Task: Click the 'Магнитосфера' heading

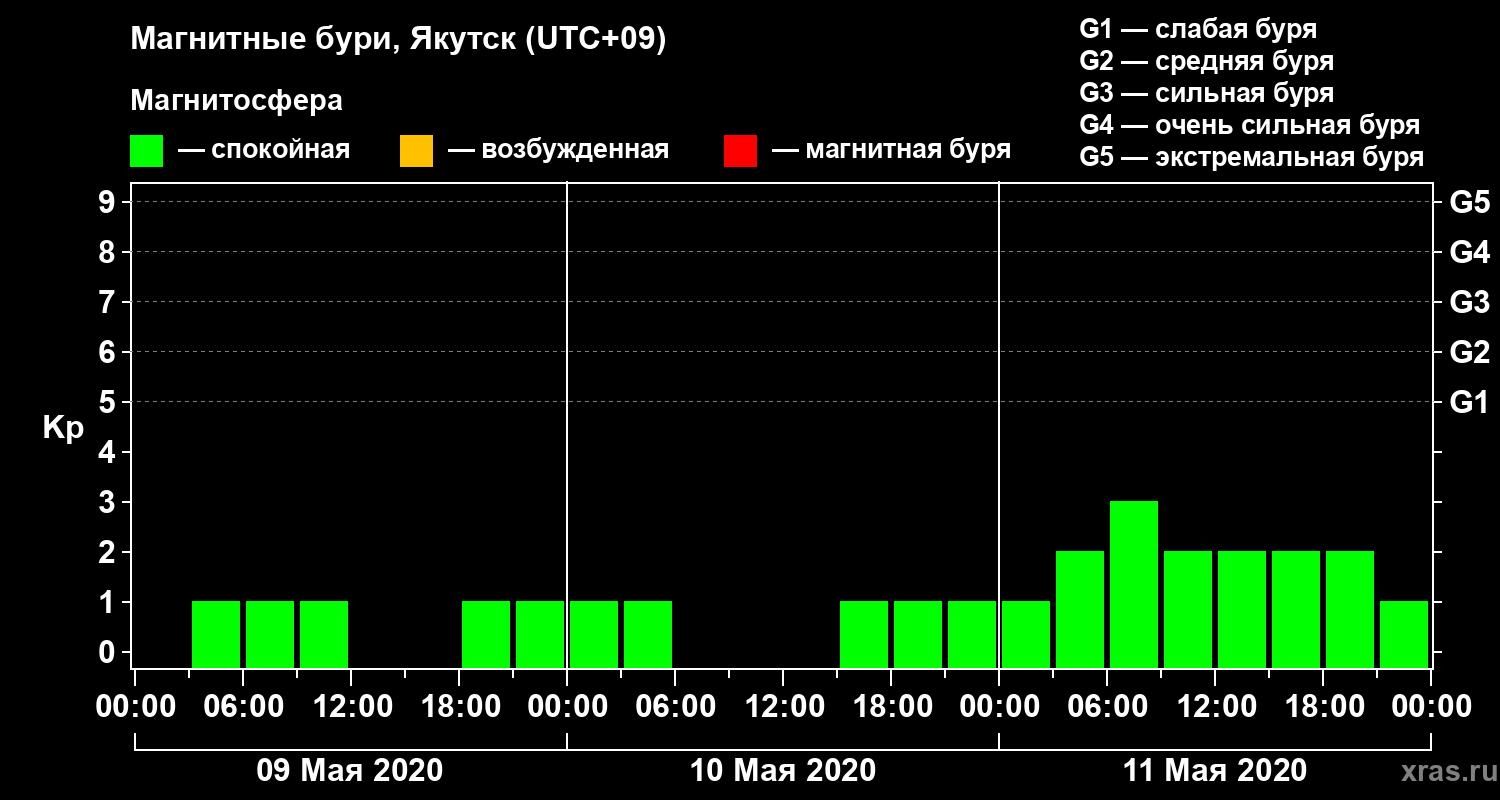Action: [x=236, y=101]
